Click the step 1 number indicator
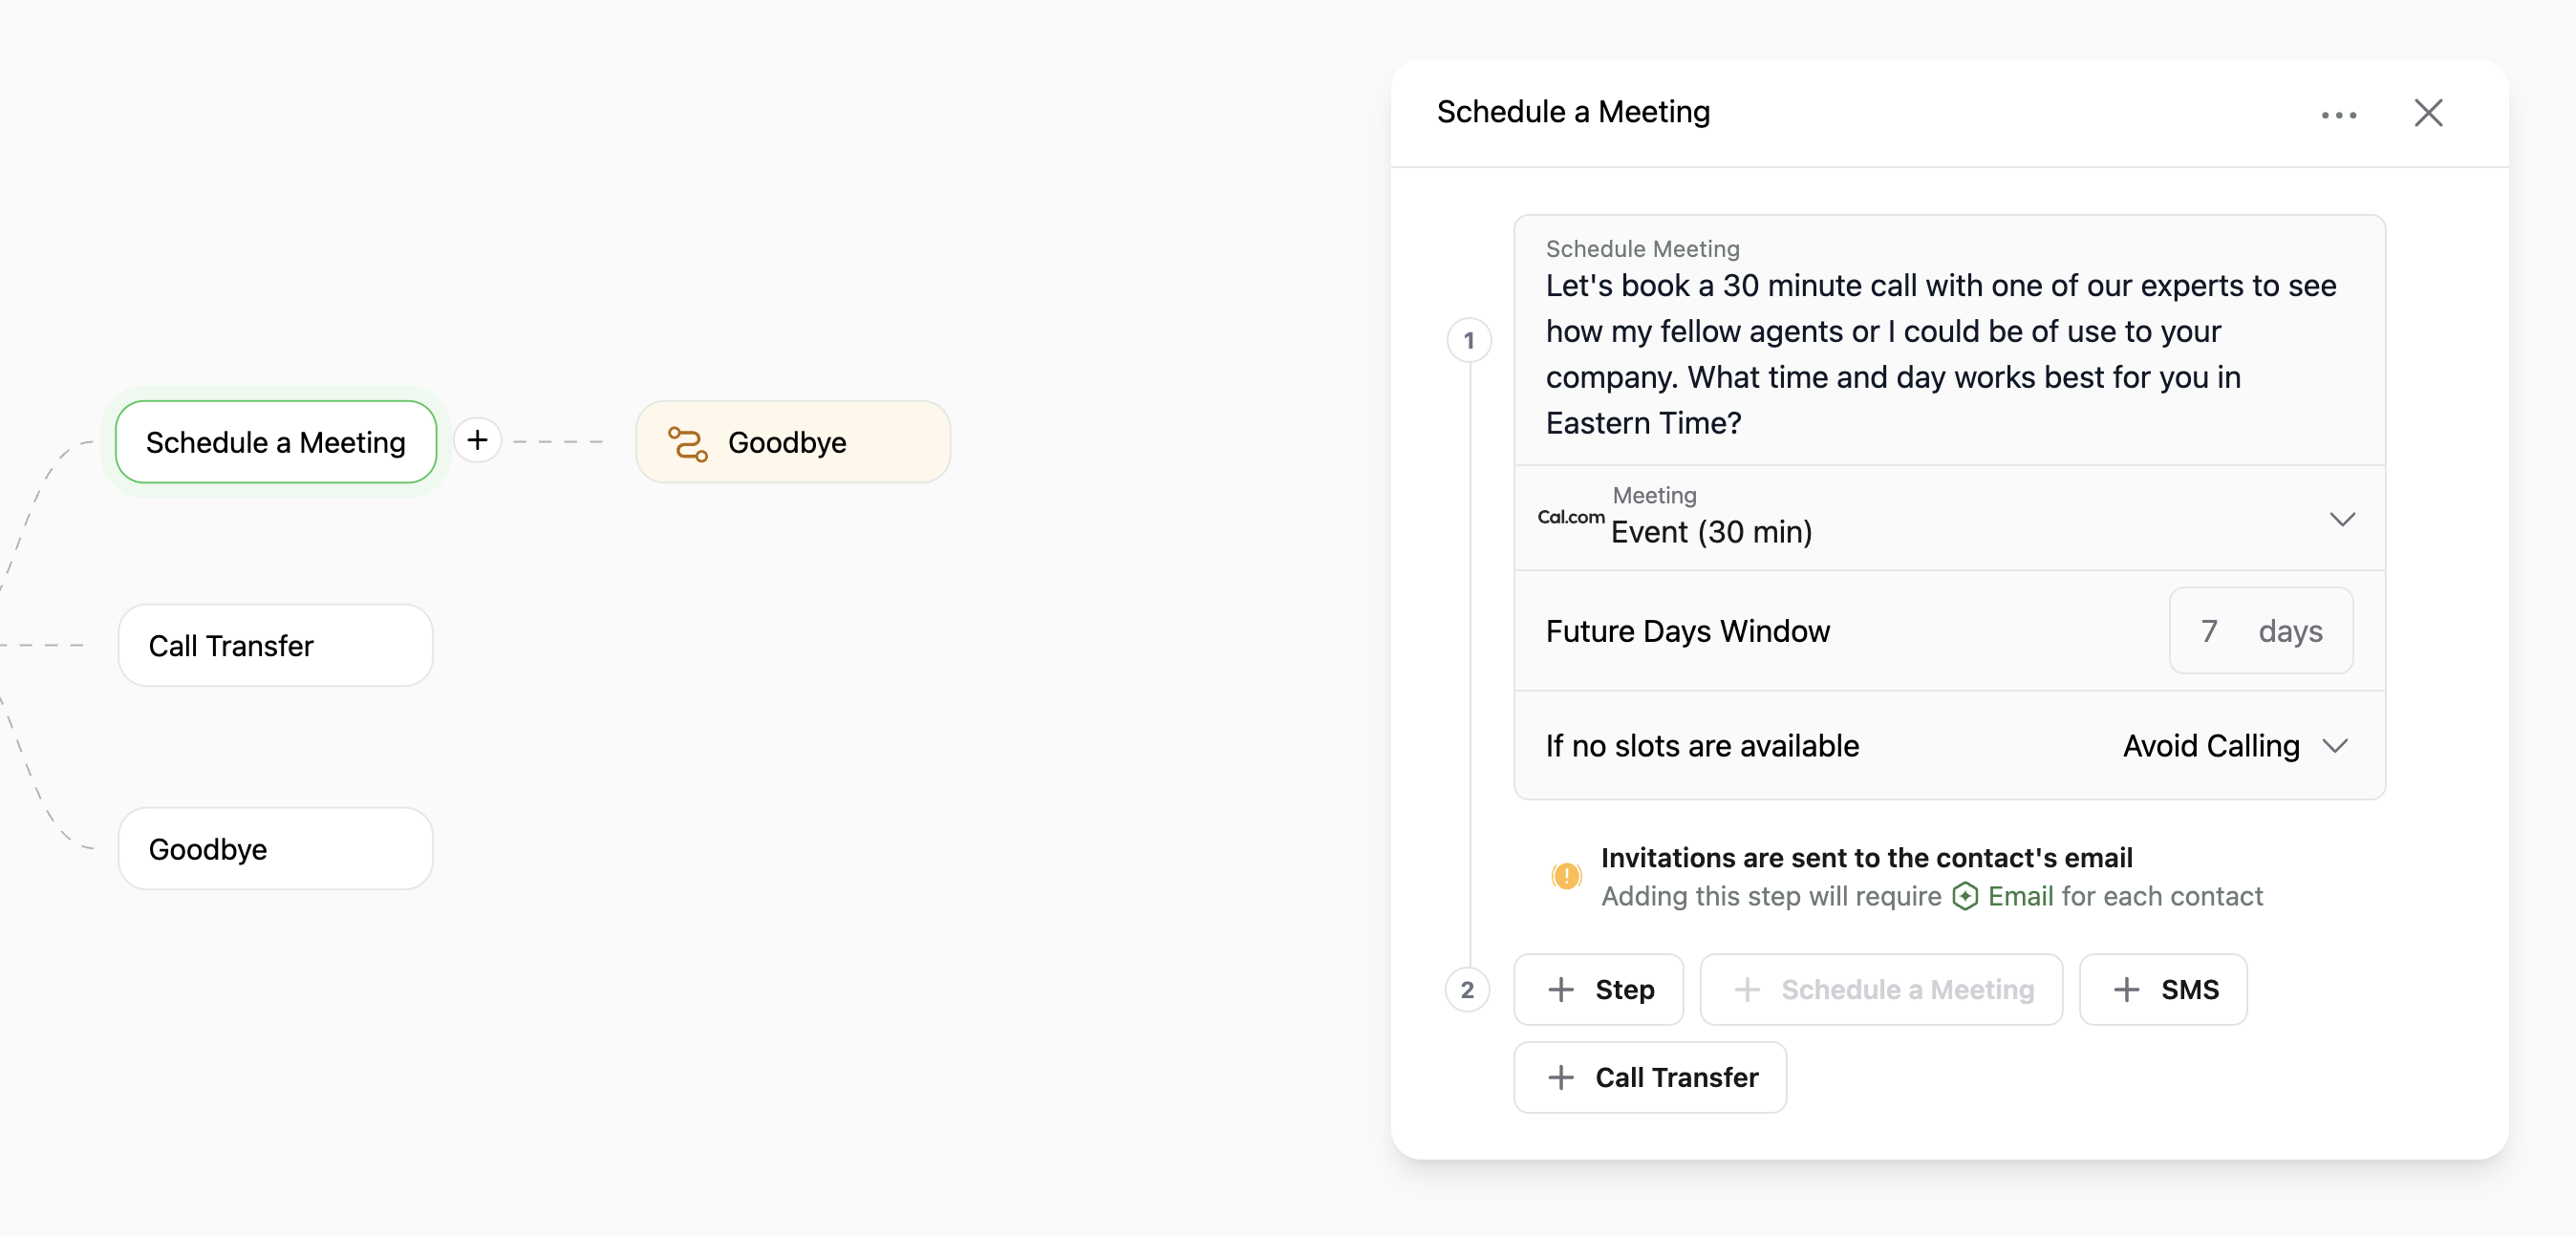The image size is (2576, 1236). pyautogui.click(x=1469, y=340)
